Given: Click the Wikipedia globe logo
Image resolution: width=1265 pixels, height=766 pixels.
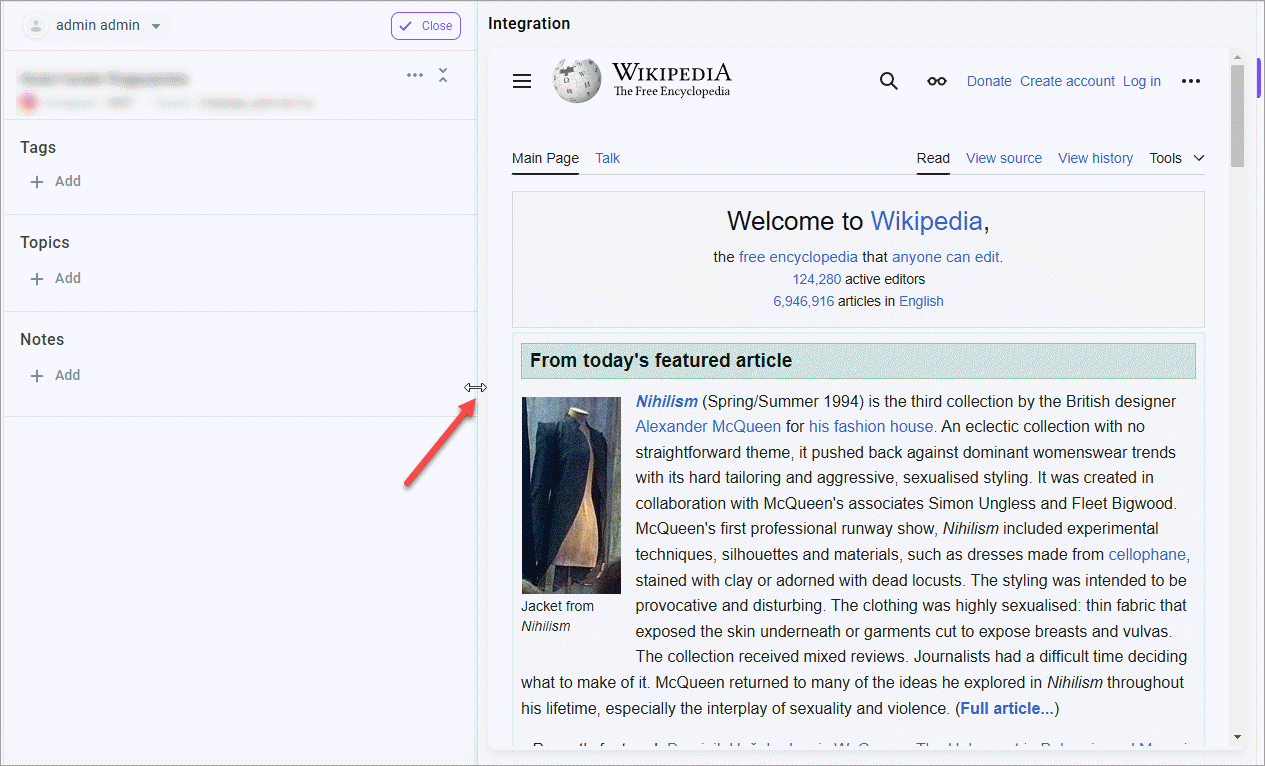Looking at the screenshot, I should pos(577,80).
